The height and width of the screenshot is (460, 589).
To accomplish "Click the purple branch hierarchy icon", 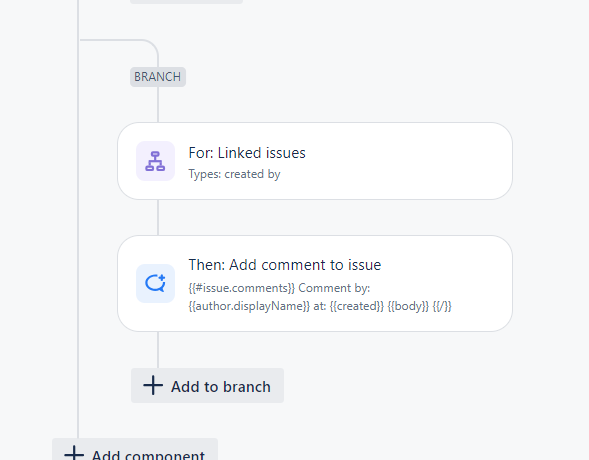I will point(155,161).
